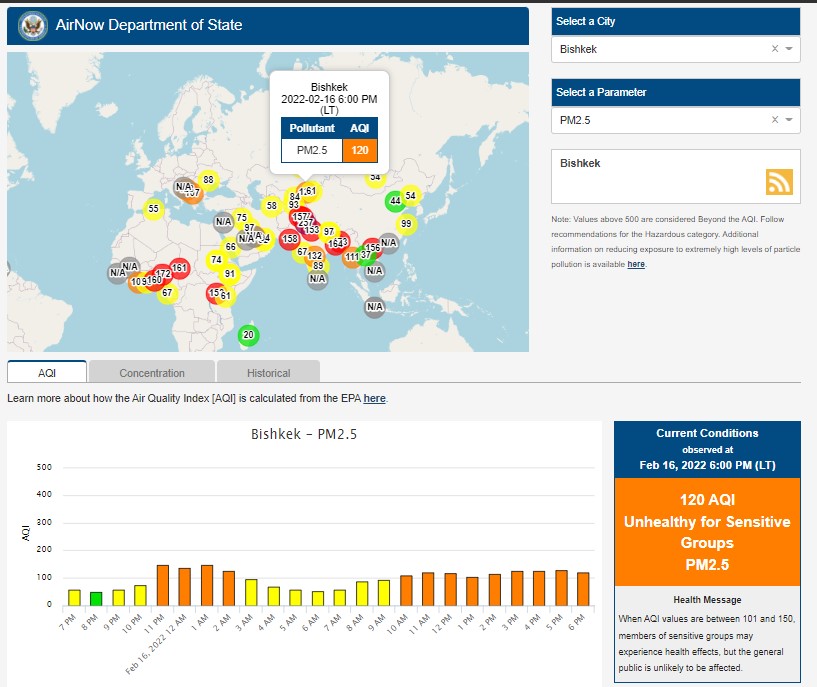The height and width of the screenshot is (687, 817).
Task: Expand the Select a City dropdown arrow
Action: pos(789,49)
